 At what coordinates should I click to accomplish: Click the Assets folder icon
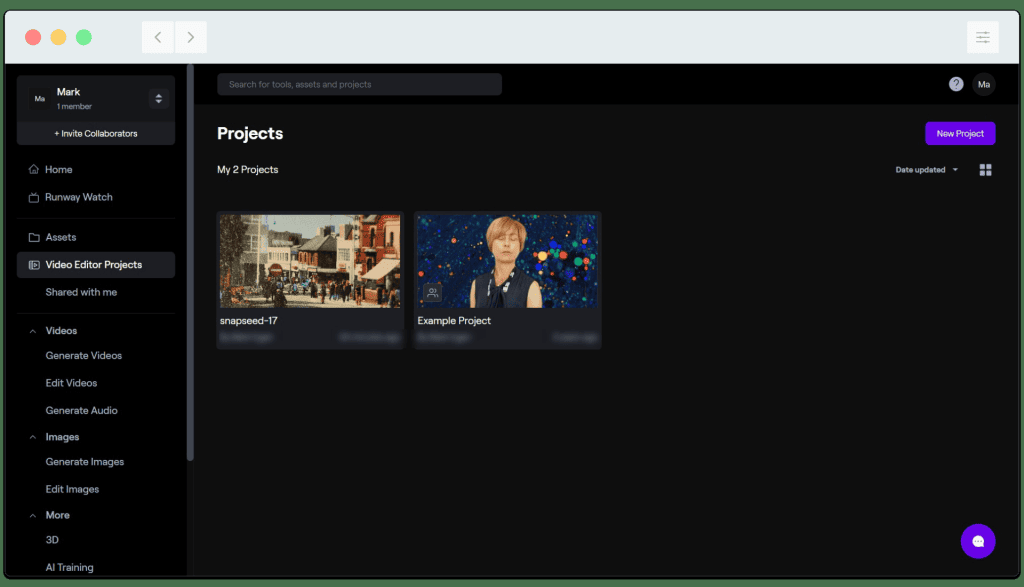pyautogui.click(x=34, y=238)
